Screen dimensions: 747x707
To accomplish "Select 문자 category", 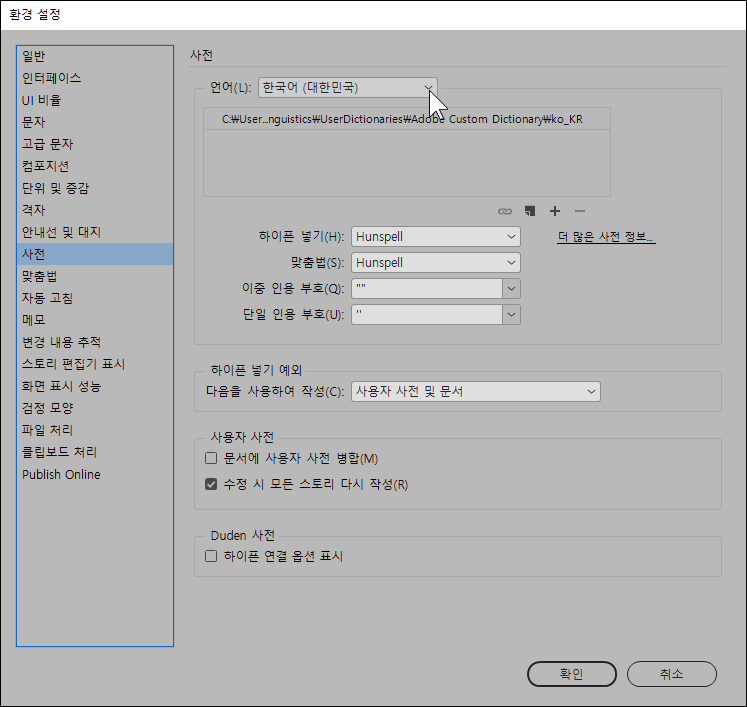I will [x=95, y=122].
